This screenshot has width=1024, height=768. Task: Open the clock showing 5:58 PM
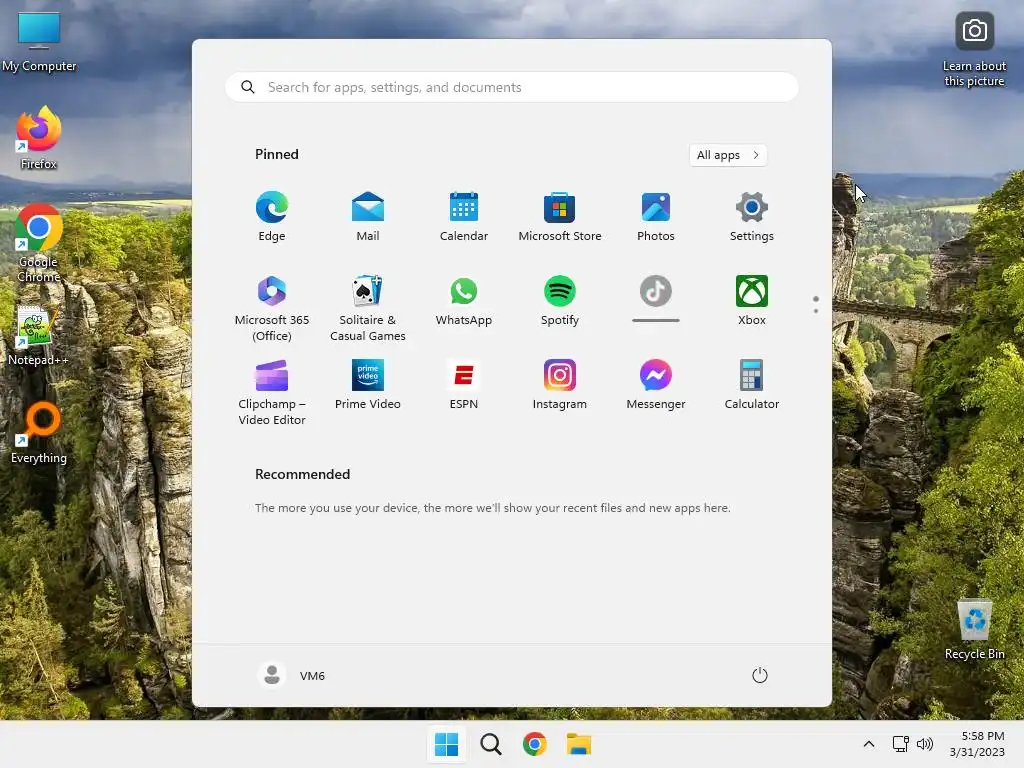(x=977, y=744)
